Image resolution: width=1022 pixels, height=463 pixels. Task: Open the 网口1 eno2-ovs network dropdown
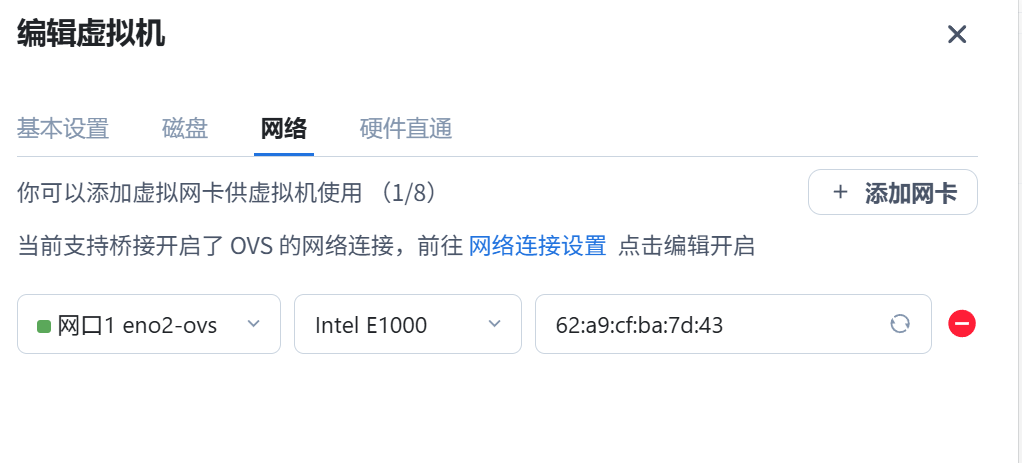point(149,324)
